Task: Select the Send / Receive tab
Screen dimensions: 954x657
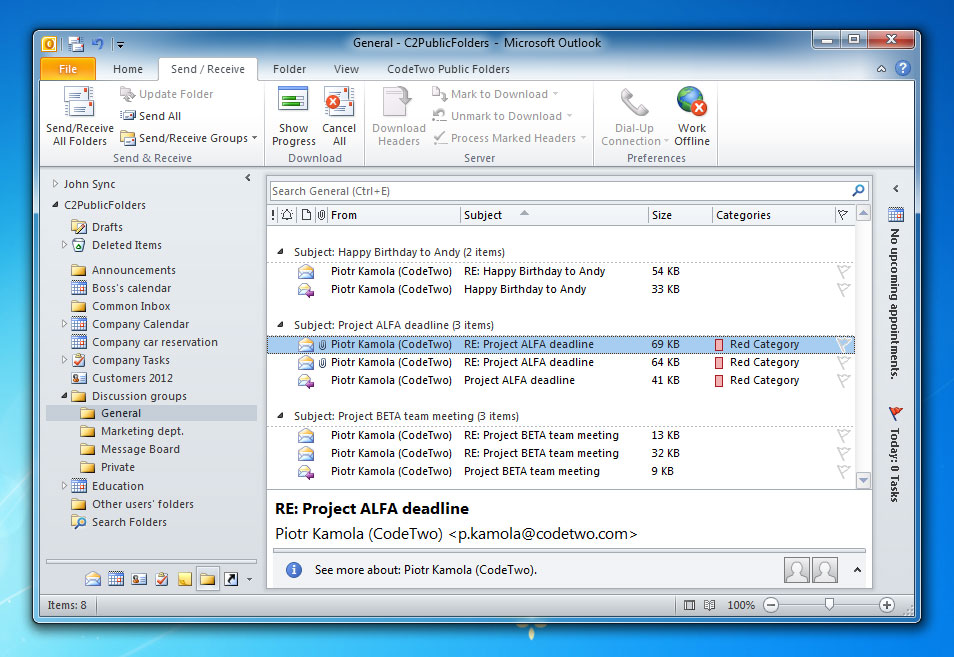Action: (207, 69)
